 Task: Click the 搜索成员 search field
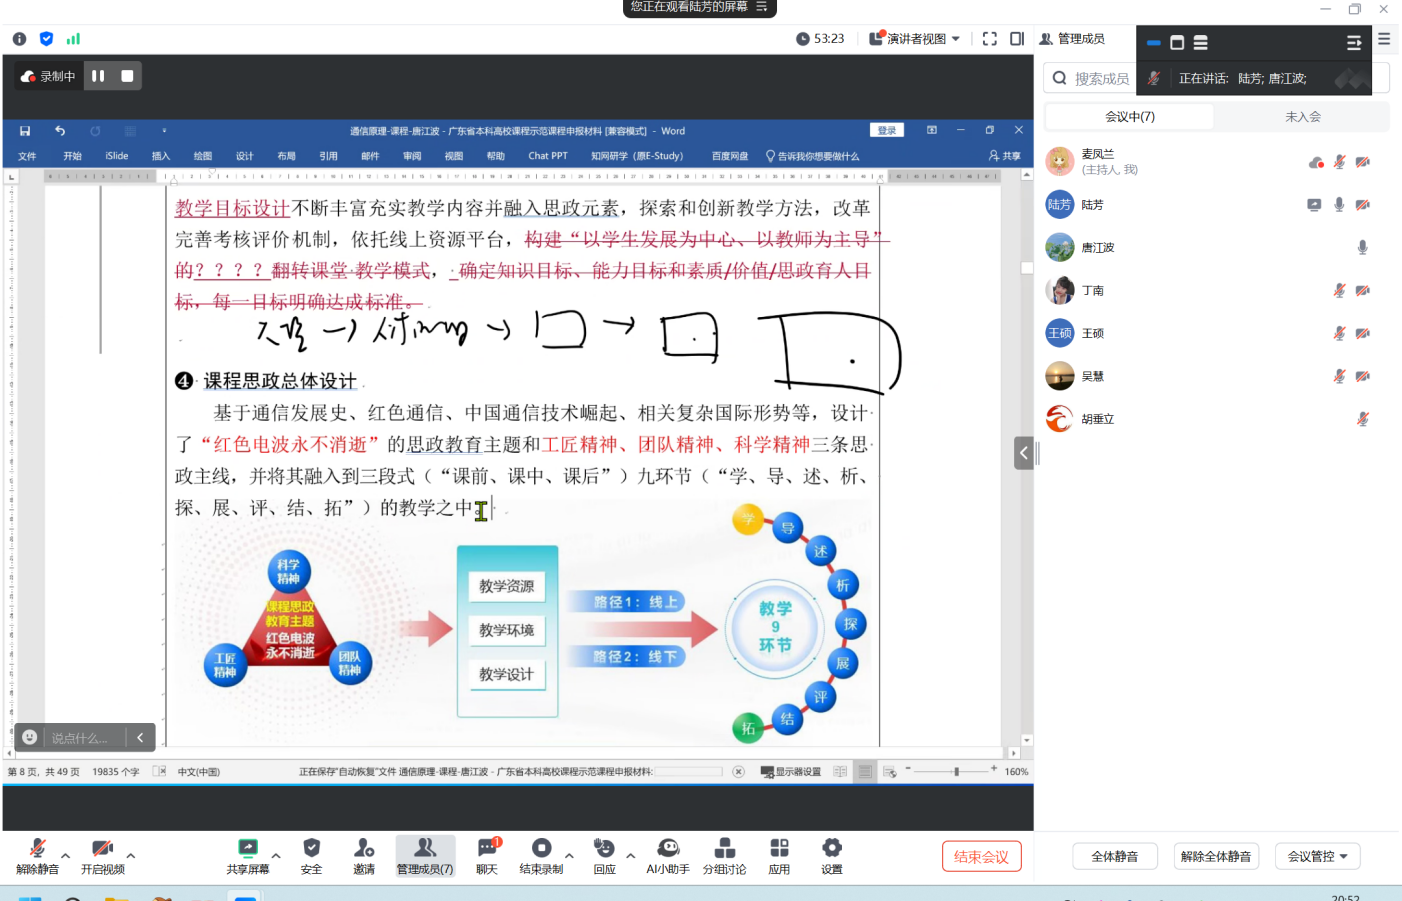click(1100, 79)
